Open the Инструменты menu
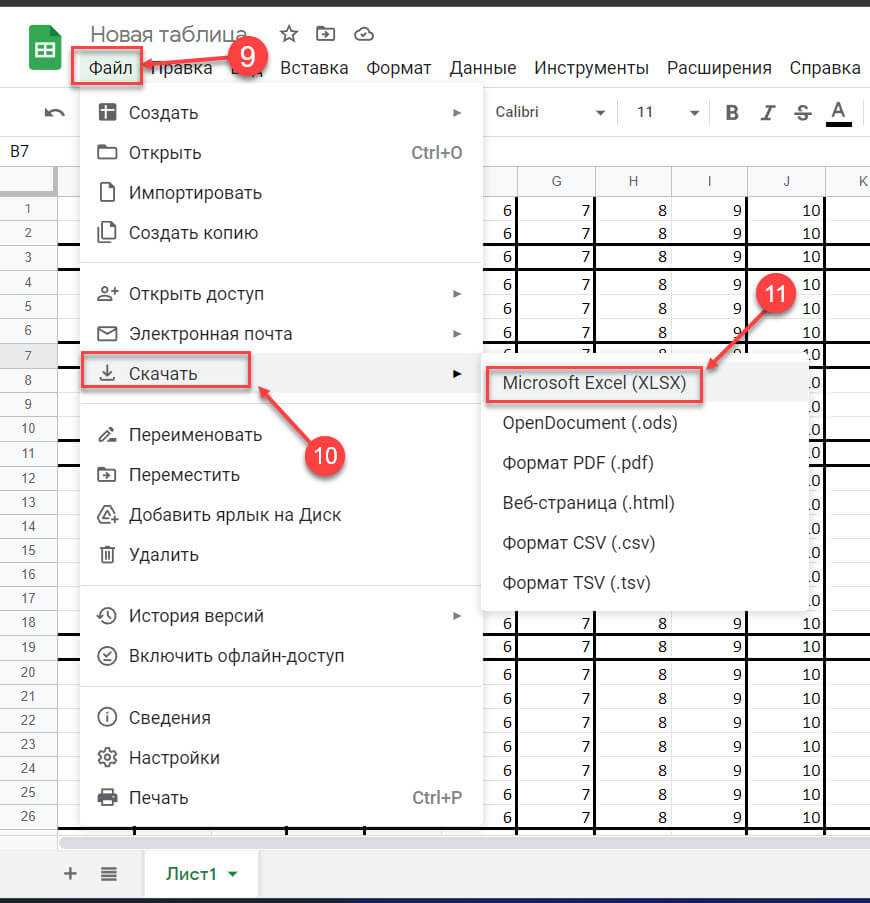This screenshot has width=870, height=903. [x=591, y=68]
